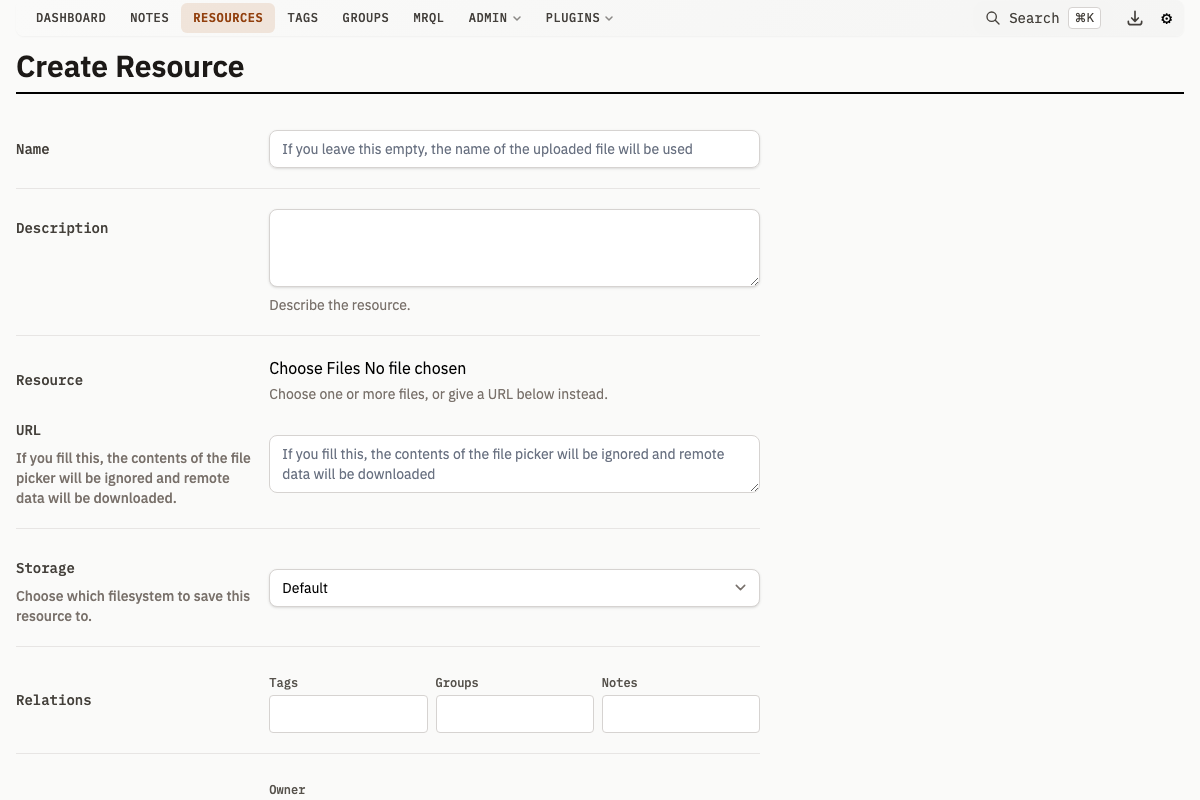Open the Storage dropdown set to Default
The image size is (1200, 800).
pos(514,588)
